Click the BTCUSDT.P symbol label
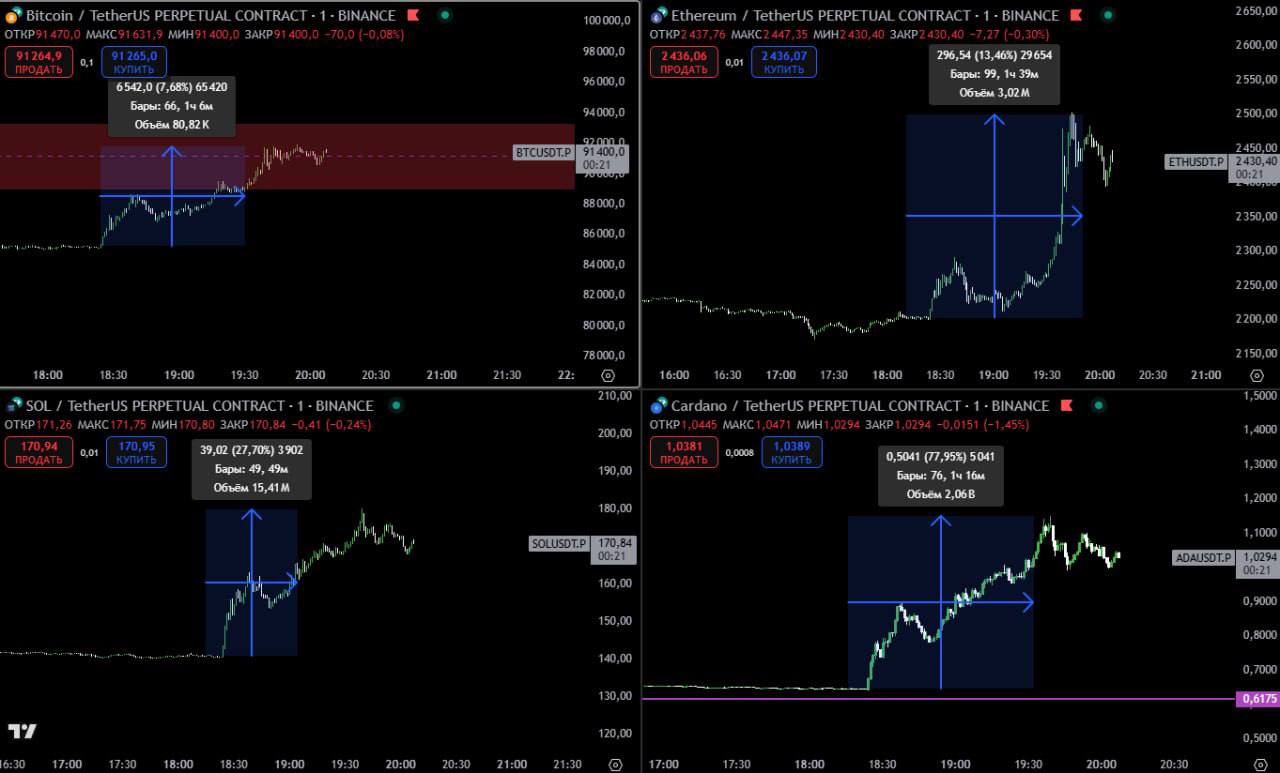This screenshot has height=773, width=1280. (x=543, y=152)
